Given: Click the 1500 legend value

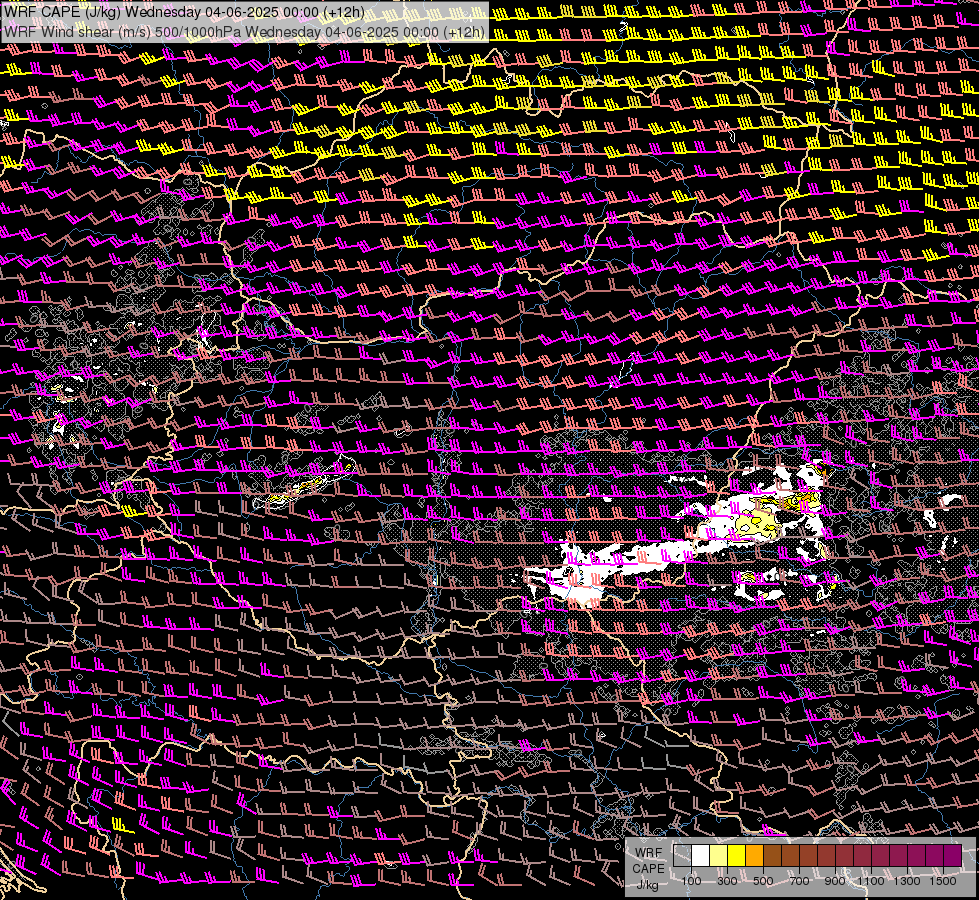Looking at the screenshot, I should 943,881.
